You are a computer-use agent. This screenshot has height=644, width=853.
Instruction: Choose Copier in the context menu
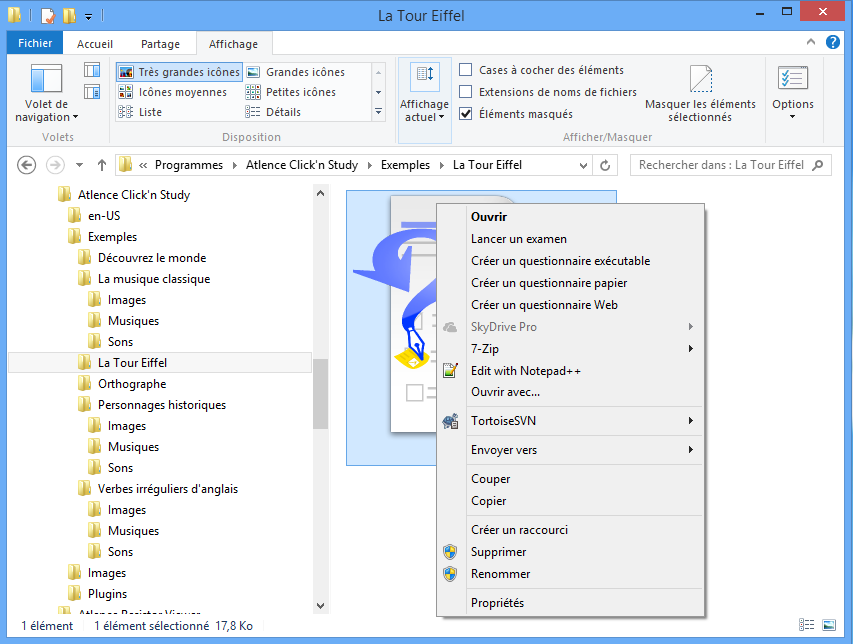pos(570,501)
